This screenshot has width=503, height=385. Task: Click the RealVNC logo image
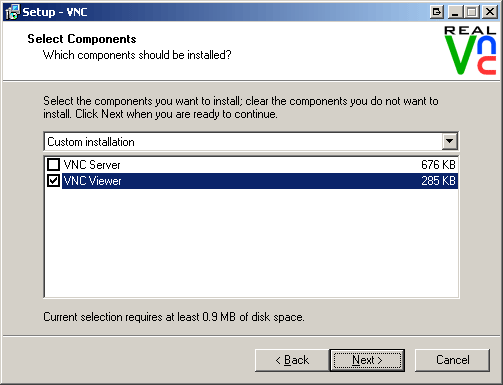470,50
